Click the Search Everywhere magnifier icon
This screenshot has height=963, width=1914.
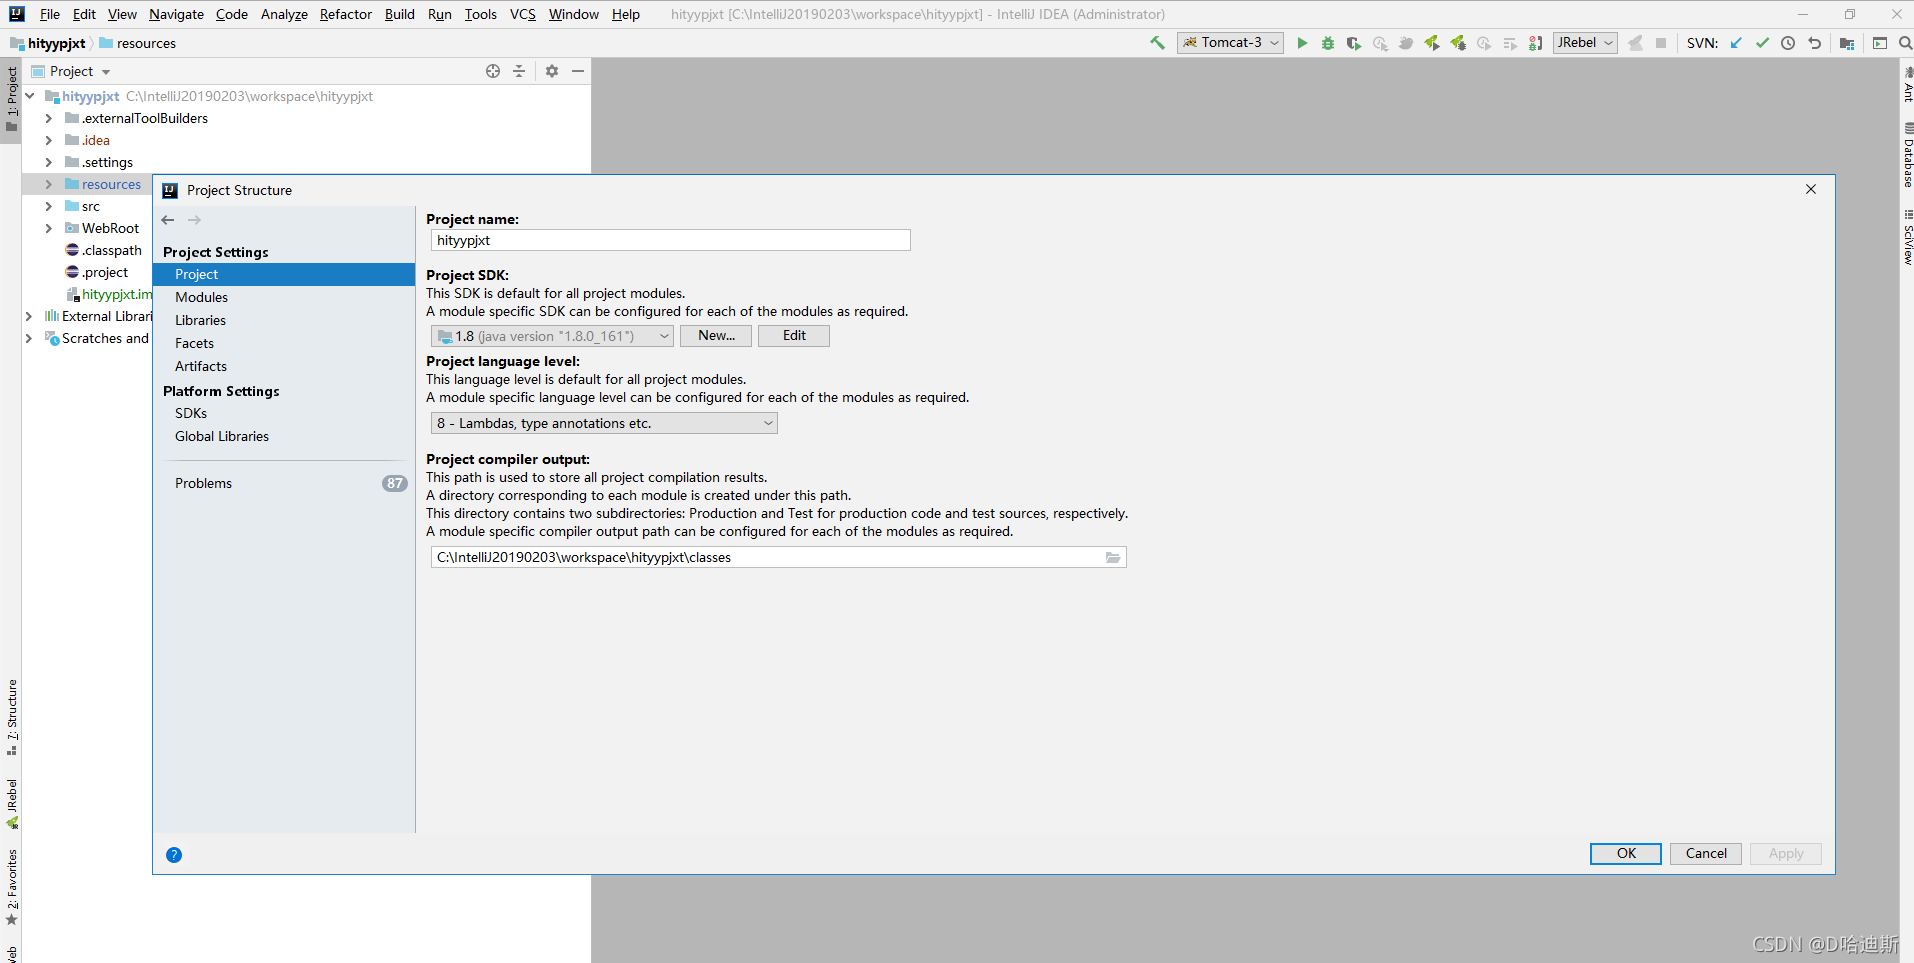(1905, 43)
